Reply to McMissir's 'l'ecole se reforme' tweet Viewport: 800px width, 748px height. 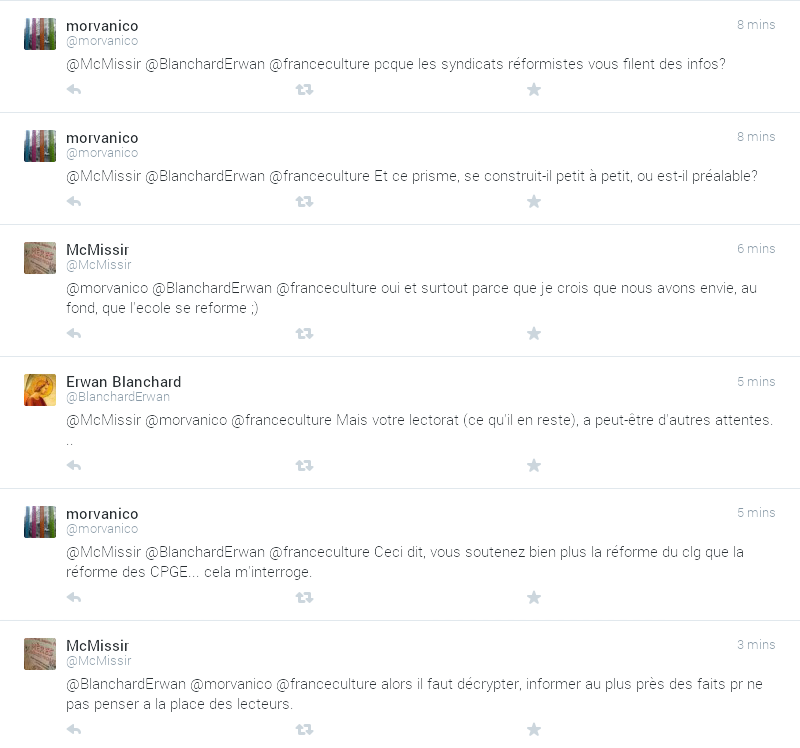pos(74,333)
